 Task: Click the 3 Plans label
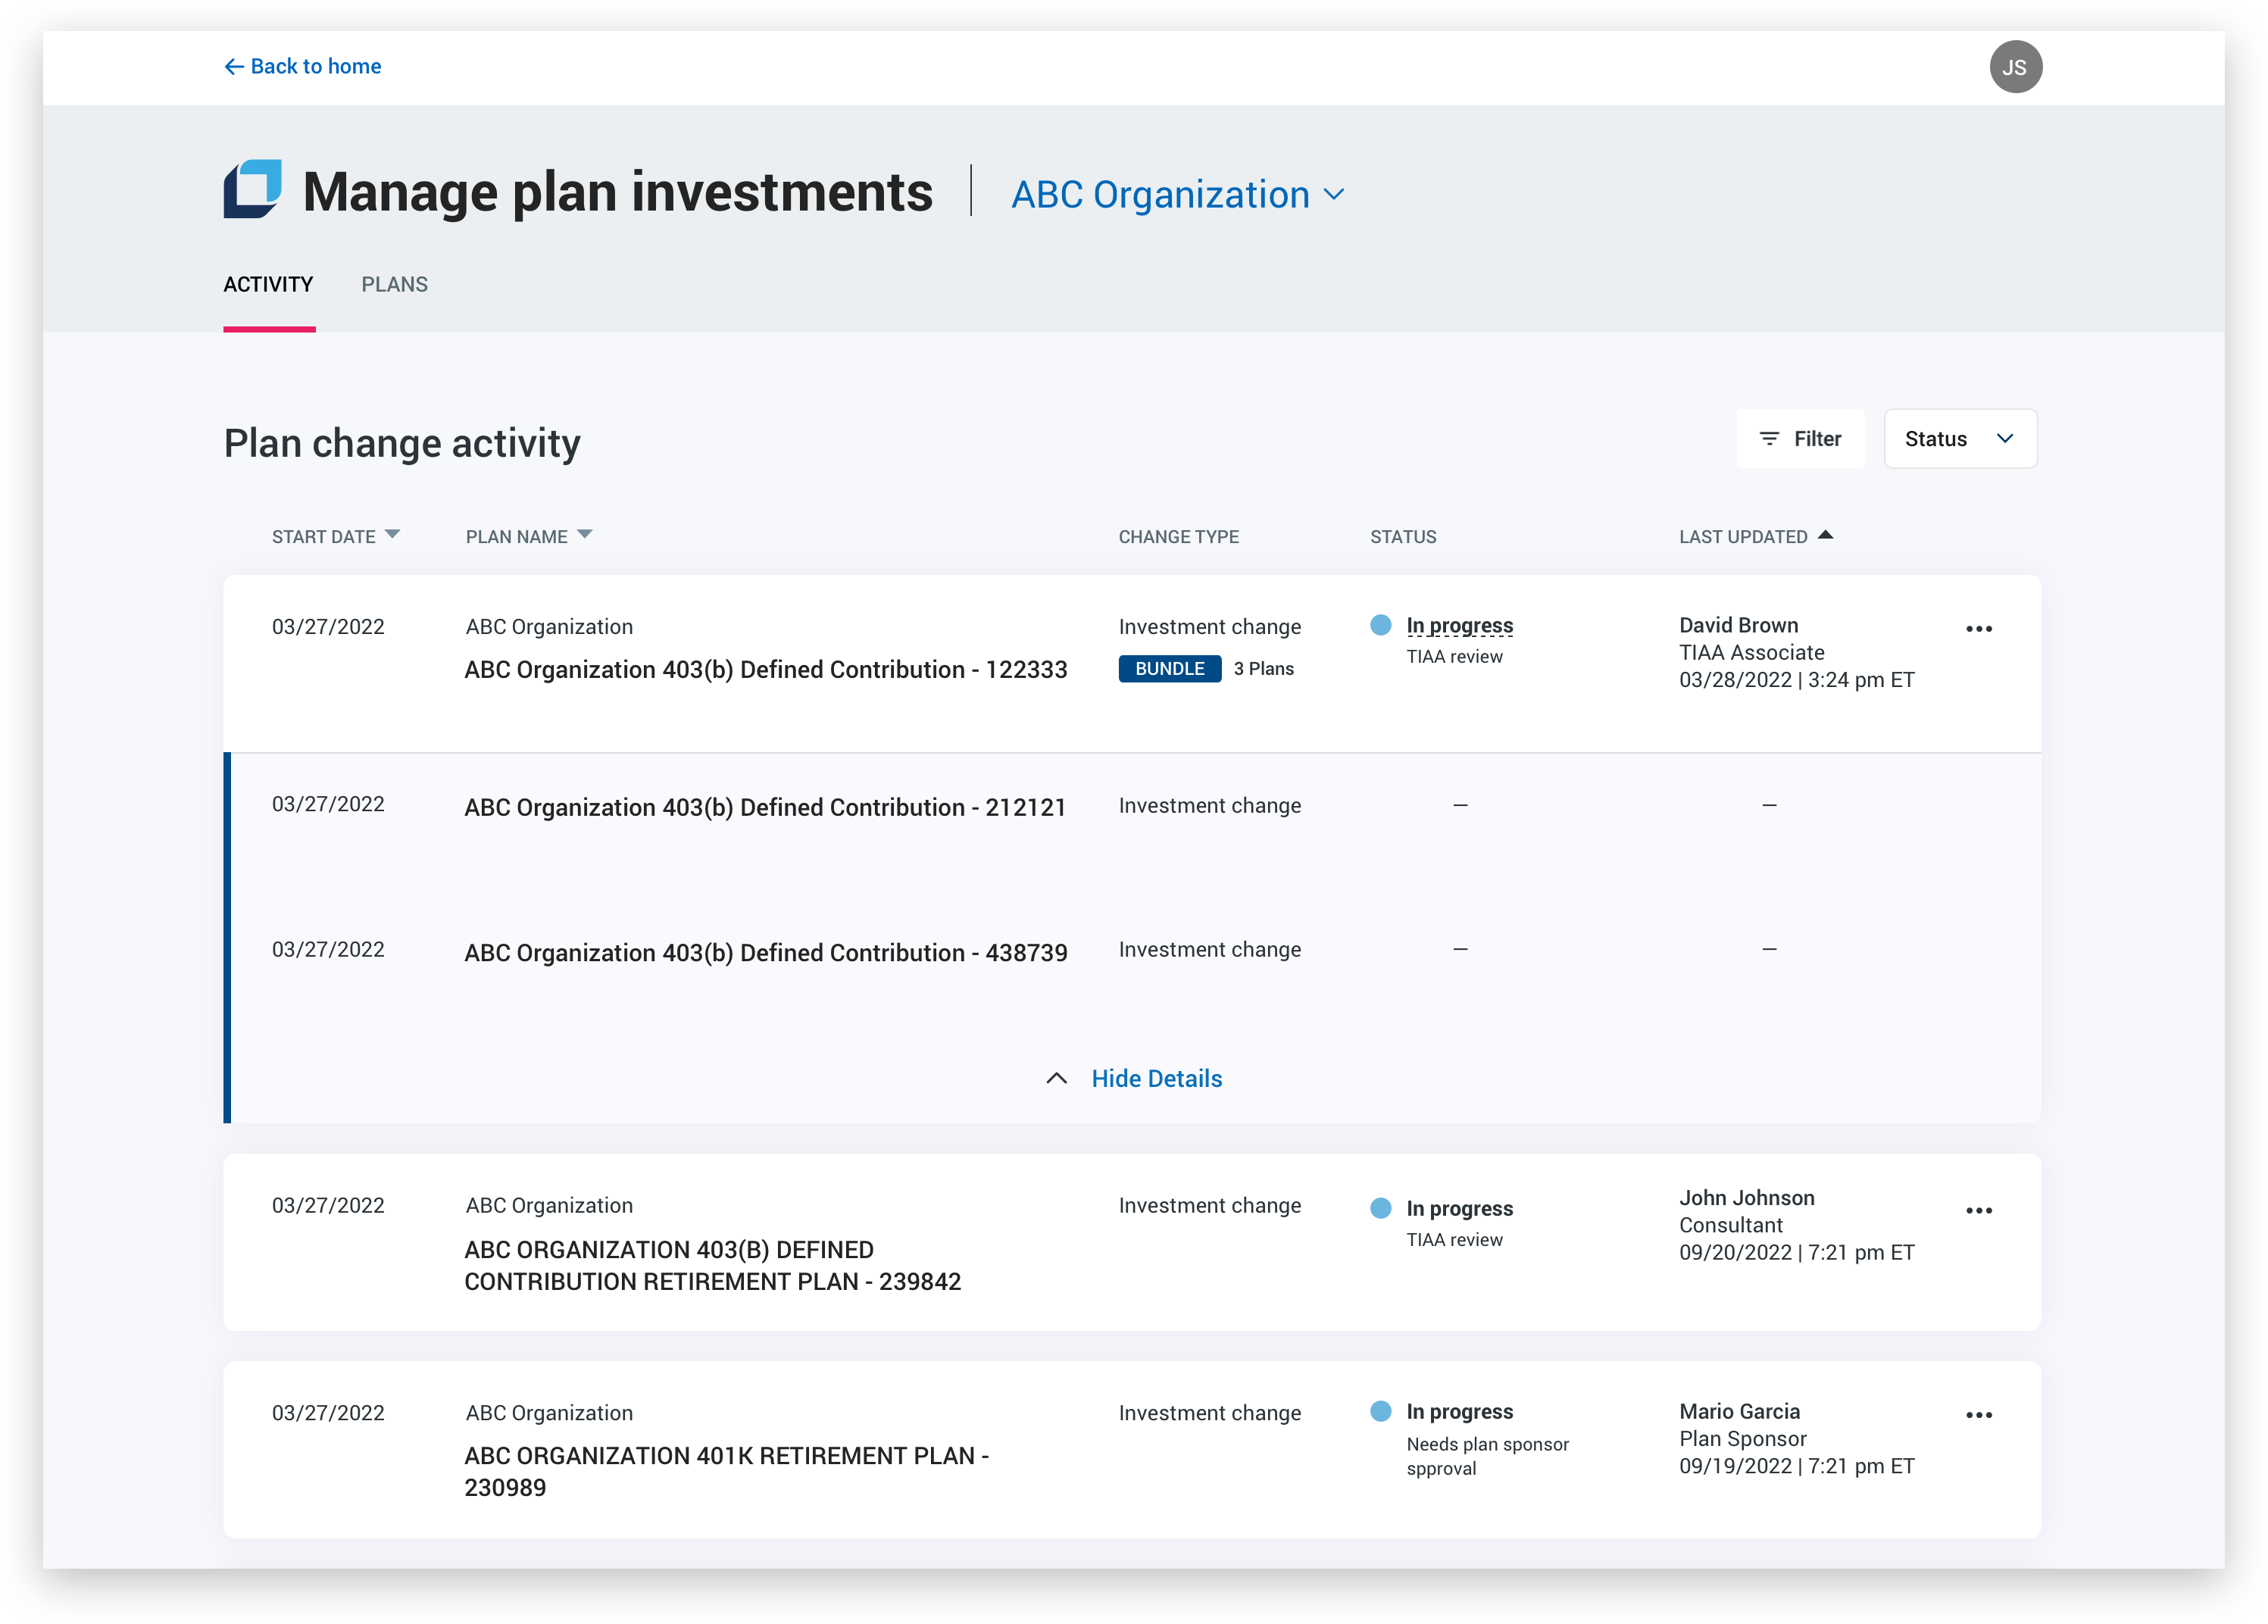pos(1263,668)
